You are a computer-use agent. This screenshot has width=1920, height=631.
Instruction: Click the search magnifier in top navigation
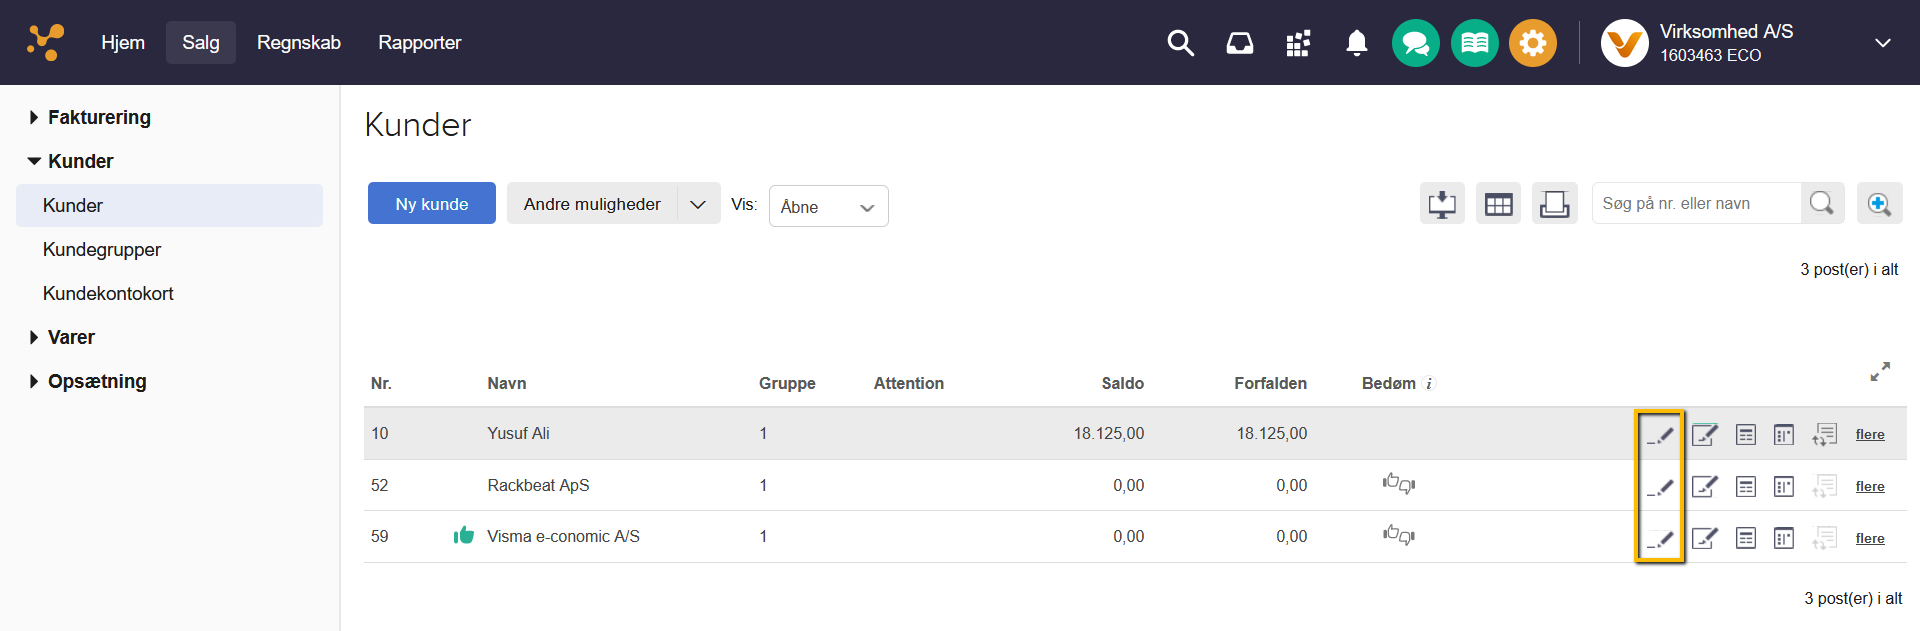pyautogui.click(x=1180, y=43)
